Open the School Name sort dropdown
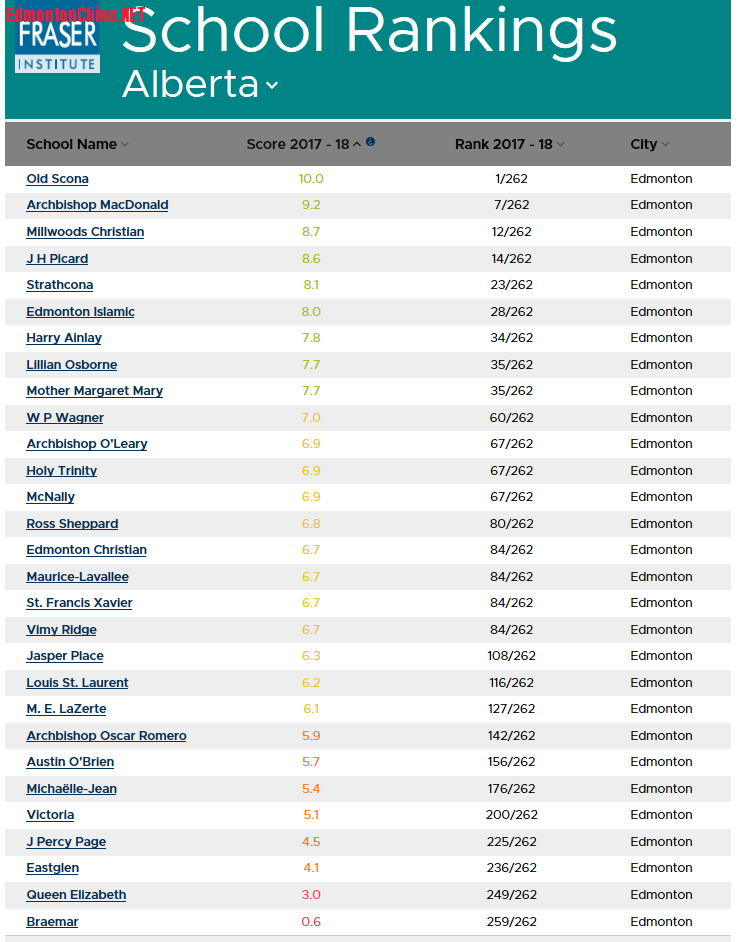 click(125, 144)
